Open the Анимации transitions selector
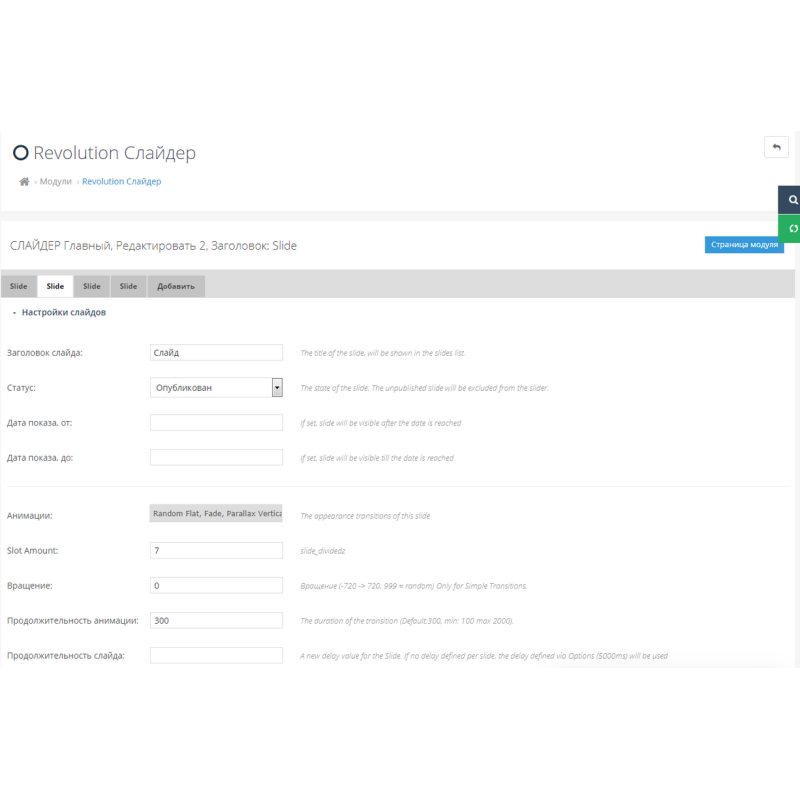 click(216, 512)
